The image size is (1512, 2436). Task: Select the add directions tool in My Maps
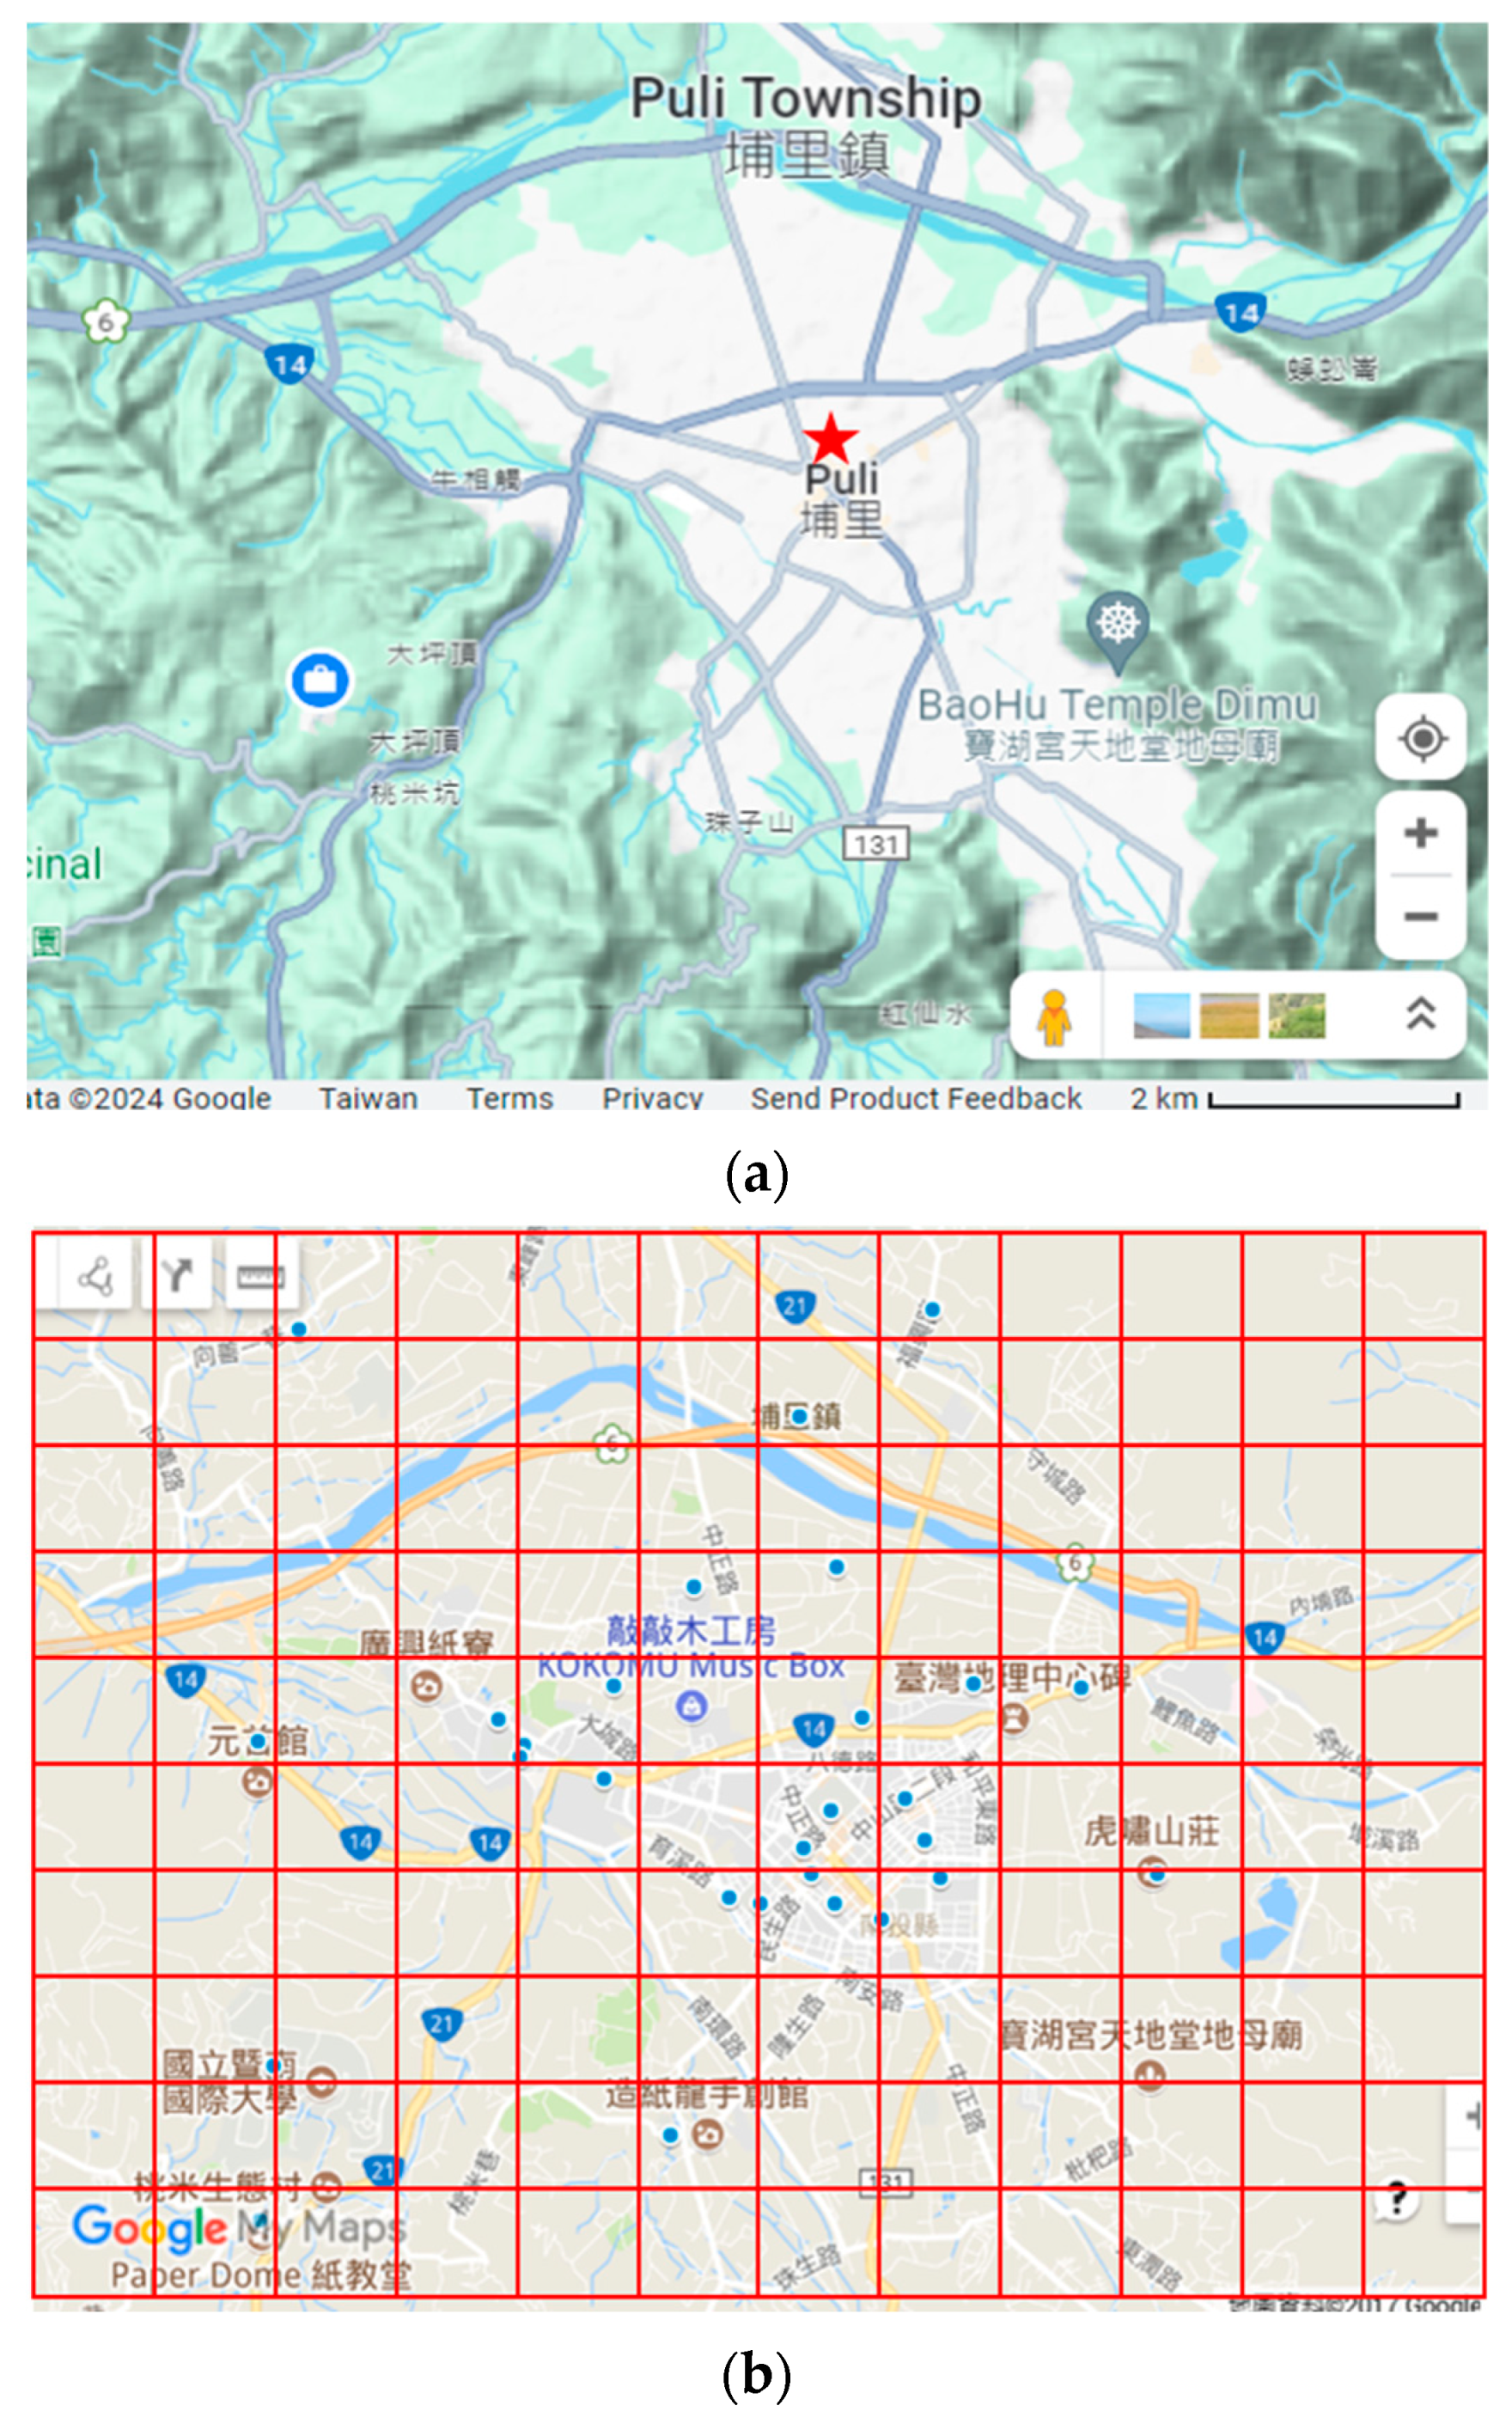pos(177,1276)
